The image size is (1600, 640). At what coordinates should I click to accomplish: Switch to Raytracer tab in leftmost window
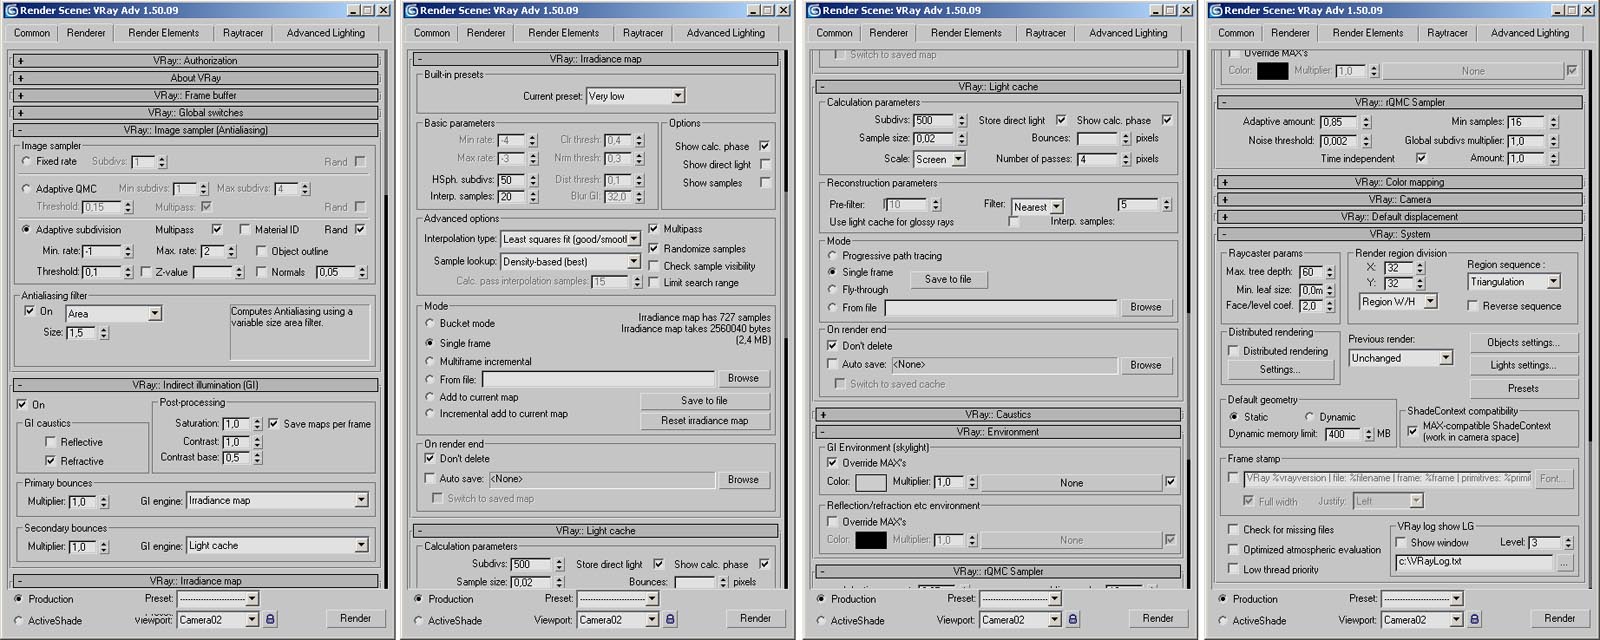coord(243,33)
